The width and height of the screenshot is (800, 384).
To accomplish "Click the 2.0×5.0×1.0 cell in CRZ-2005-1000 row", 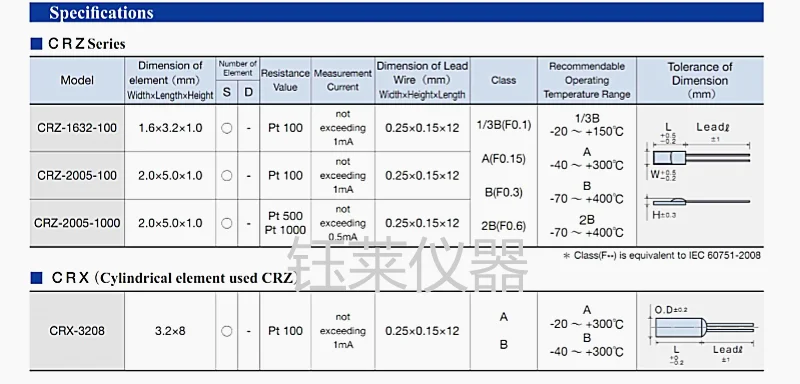I will click(x=170, y=223).
